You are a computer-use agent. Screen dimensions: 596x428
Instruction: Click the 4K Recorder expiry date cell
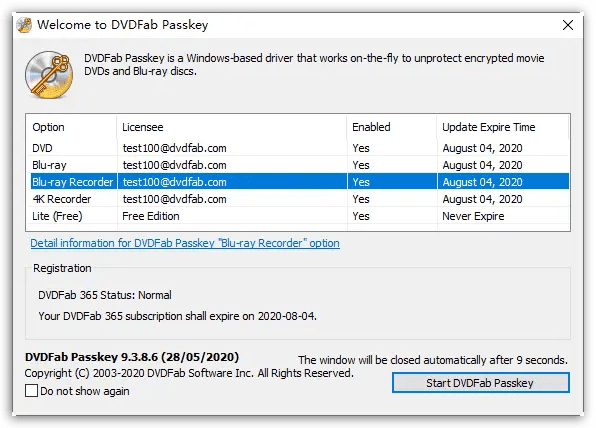point(482,199)
